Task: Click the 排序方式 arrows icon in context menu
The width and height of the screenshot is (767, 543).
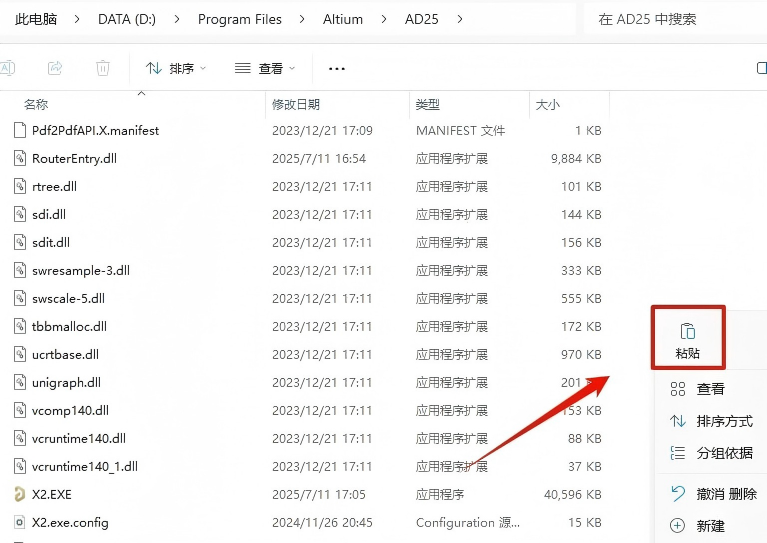Action: (x=678, y=421)
